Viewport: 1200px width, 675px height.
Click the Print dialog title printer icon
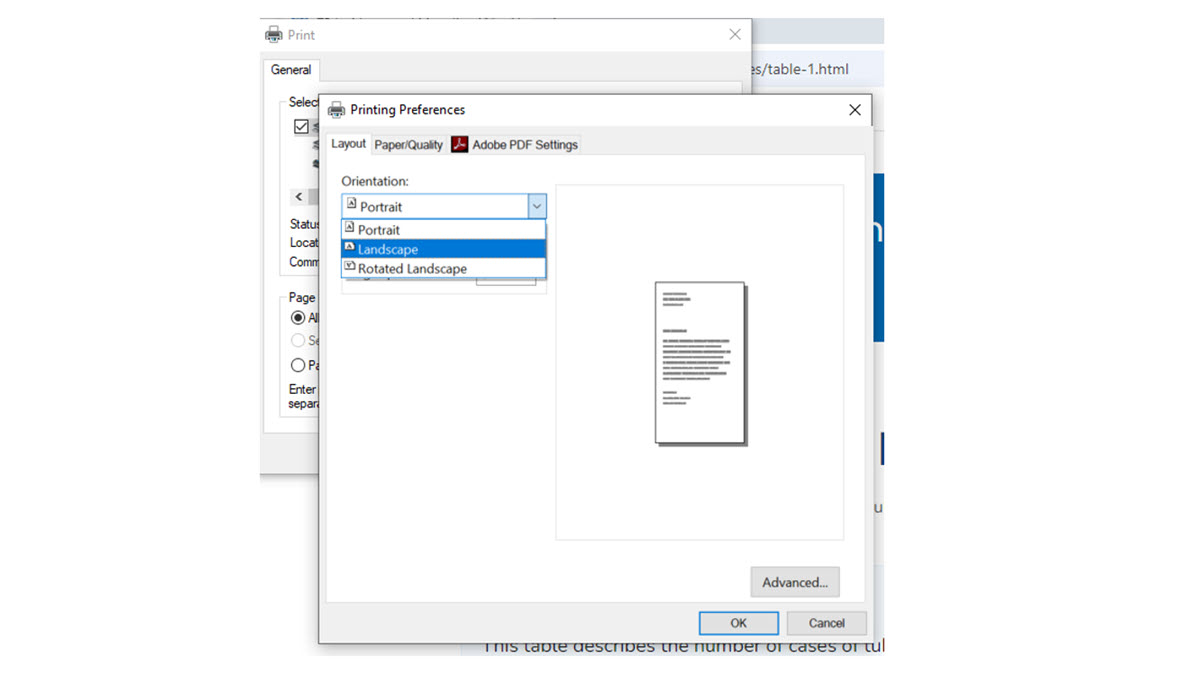coord(274,35)
